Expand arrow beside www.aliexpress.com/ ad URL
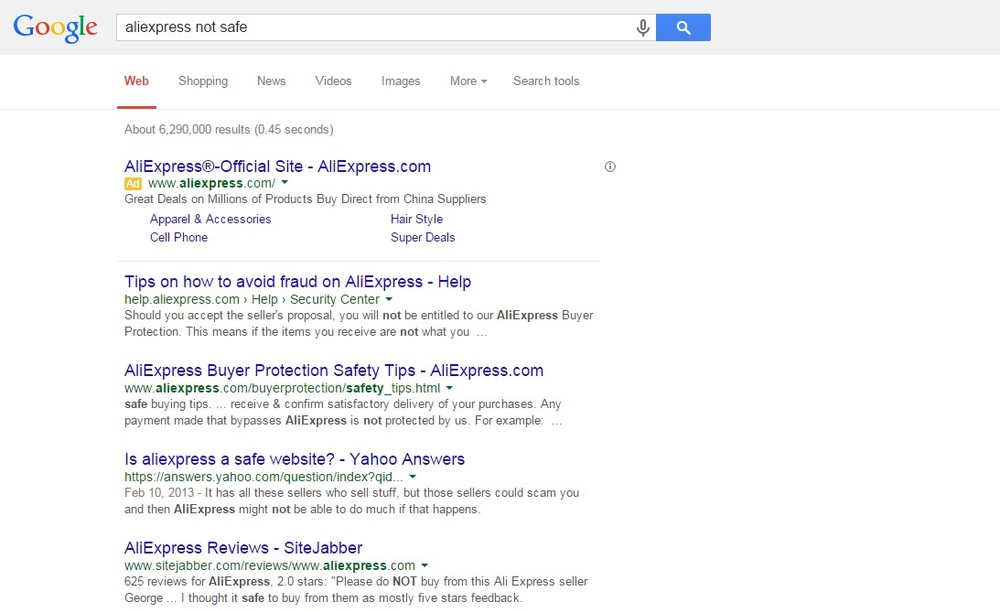The width and height of the screenshot is (1000, 610). (x=284, y=182)
